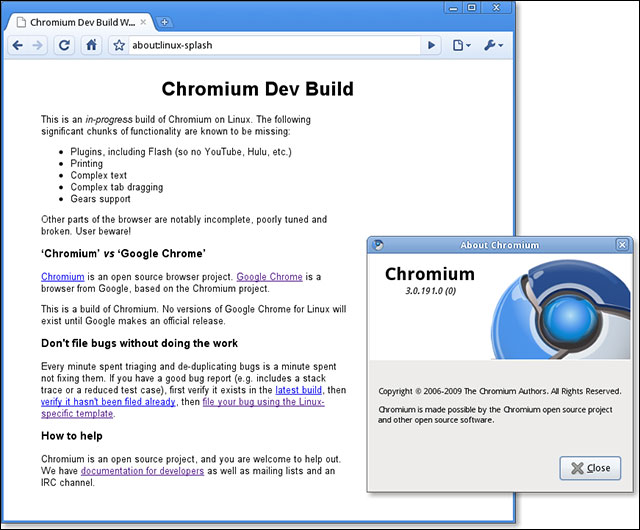This screenshot has height=530, width=640.
Task: Click the 'Printing' list item
Action: 87,163
